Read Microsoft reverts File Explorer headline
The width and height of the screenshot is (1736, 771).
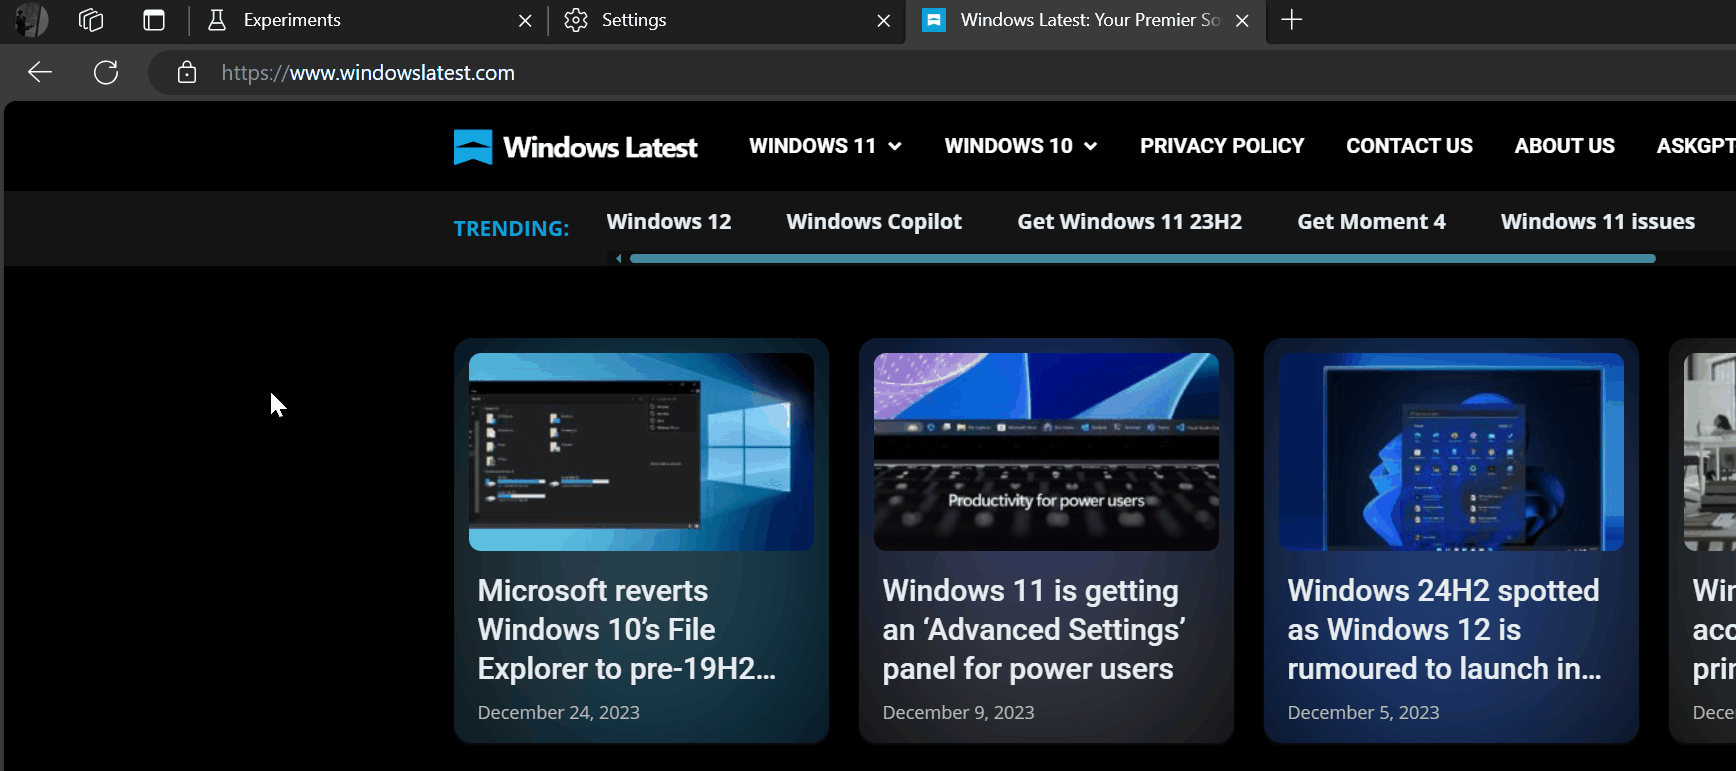(627, 629)
